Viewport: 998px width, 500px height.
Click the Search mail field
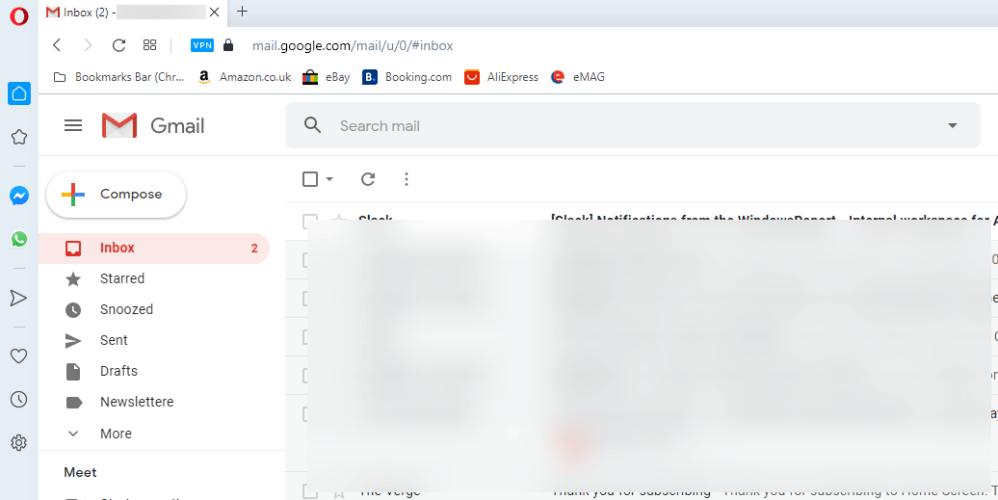(x=633, y=125)
